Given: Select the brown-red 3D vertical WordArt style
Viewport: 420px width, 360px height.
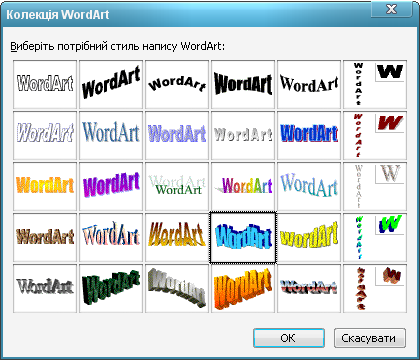Looking at the screenshot, I should tap(375, 288).
